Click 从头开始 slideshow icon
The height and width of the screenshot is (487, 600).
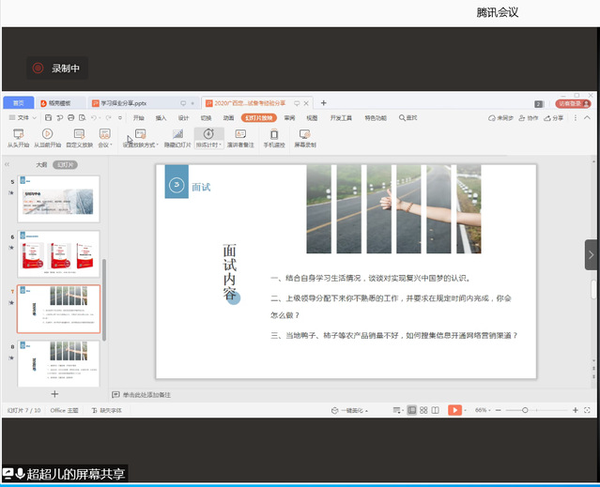pyautogui.click(x=16, y=134)
